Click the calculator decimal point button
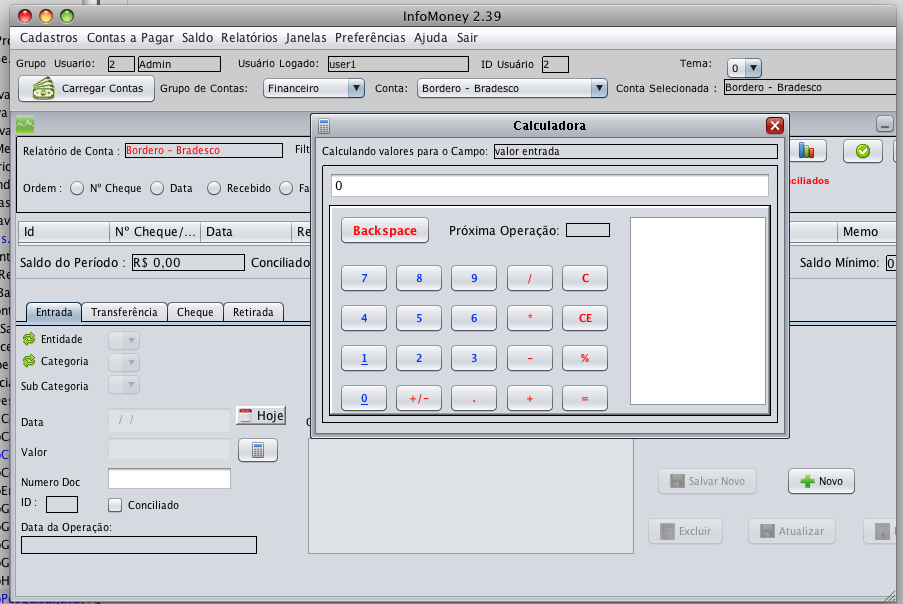The image size is (903, 604). tap(474, 398)
